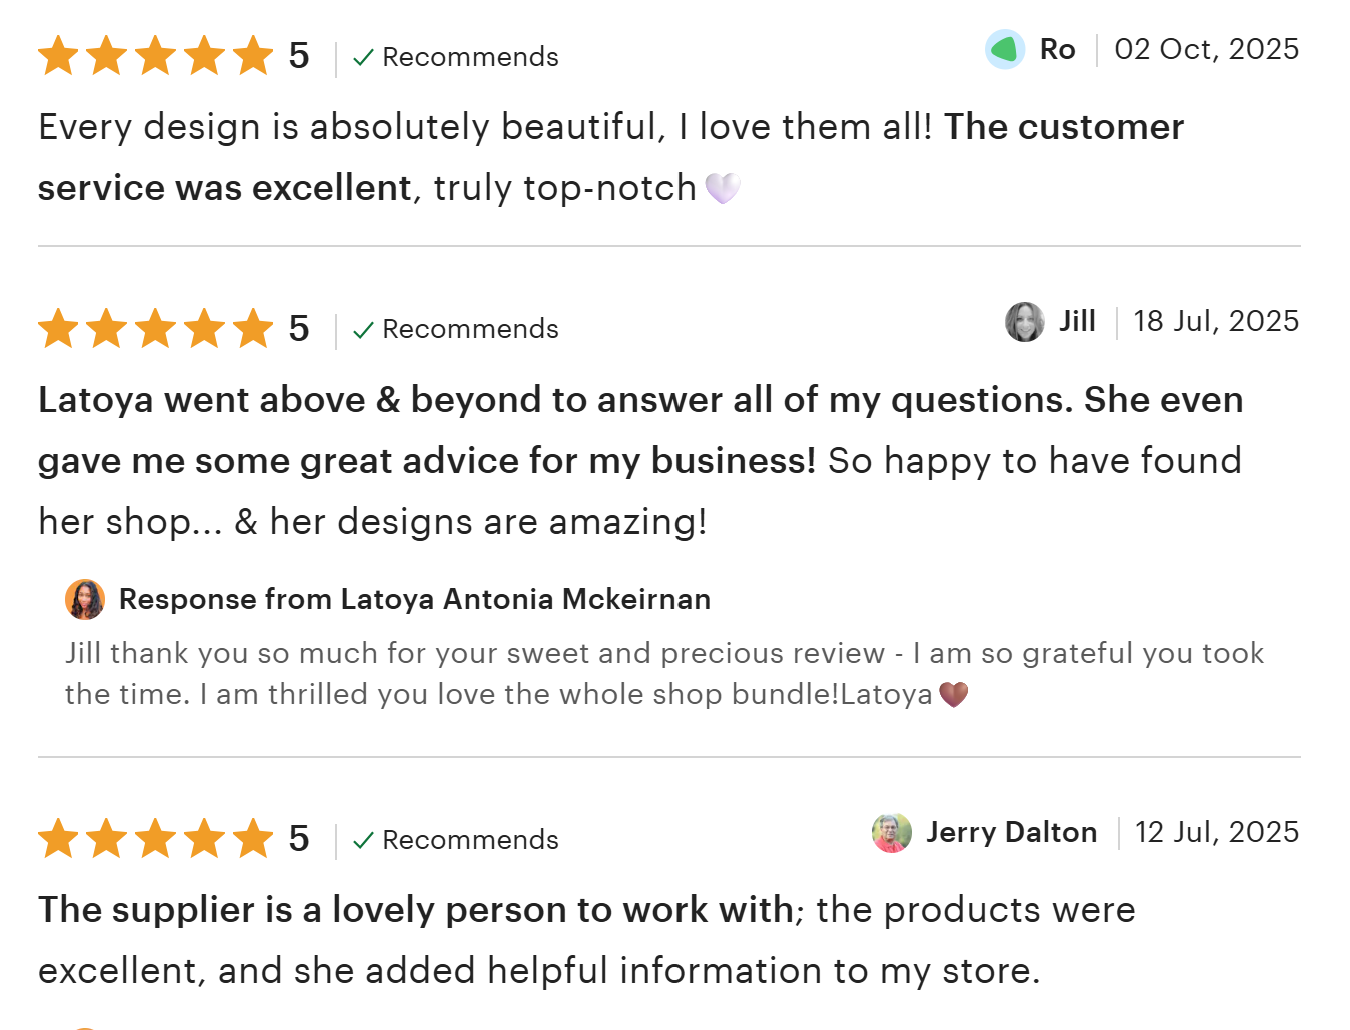The width and height of the screenshot is (1350, 1030).
Task: Open reviewer name Jill
Action: pos(1077,321)
